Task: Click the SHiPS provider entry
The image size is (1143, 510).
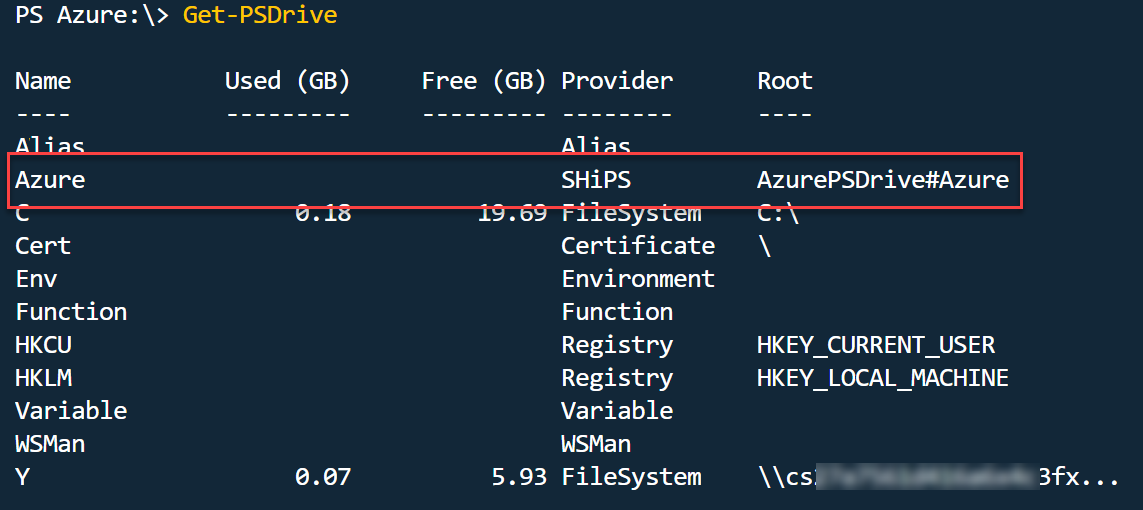Action: (x=597, y=180)
